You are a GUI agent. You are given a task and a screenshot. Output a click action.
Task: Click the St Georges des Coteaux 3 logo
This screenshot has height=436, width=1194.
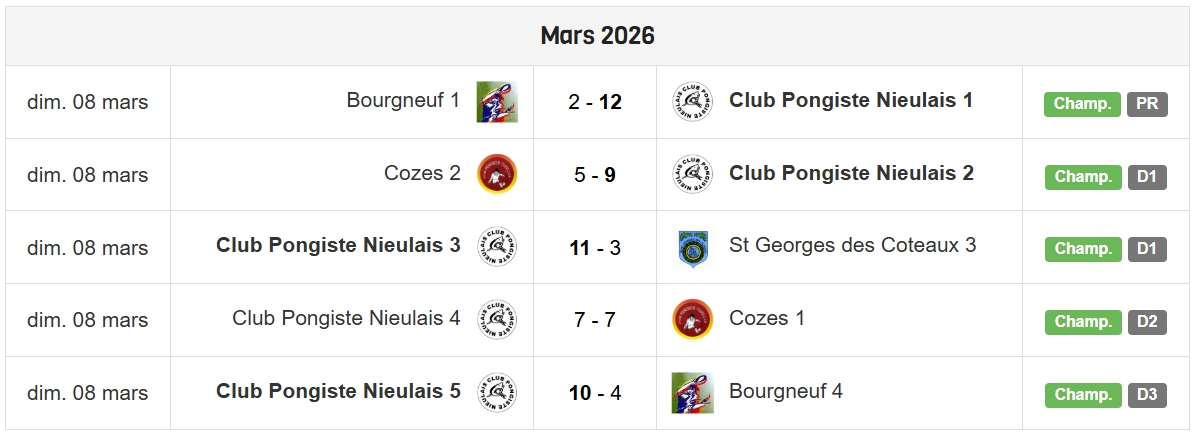tap(693, 247)
